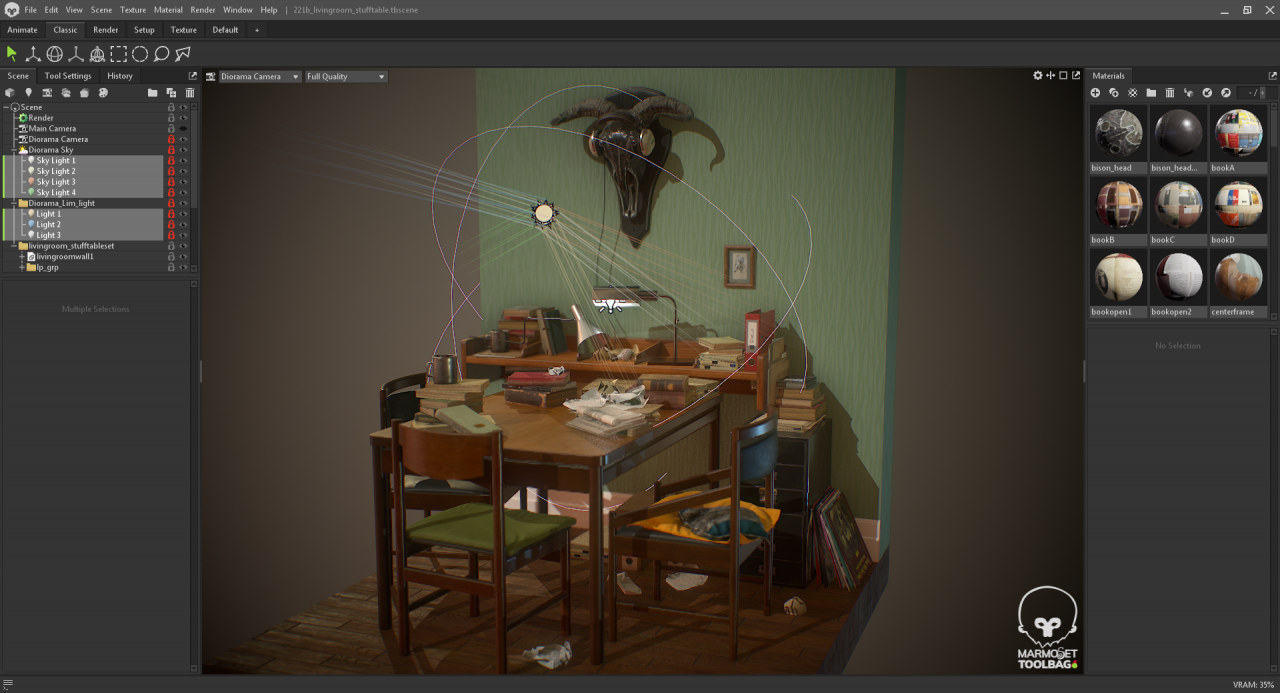Image resolution: width=1280 pixels, height=693 pixels.
Task: Delete material using Materials trash icon
Action: [x=1169, y=93]
